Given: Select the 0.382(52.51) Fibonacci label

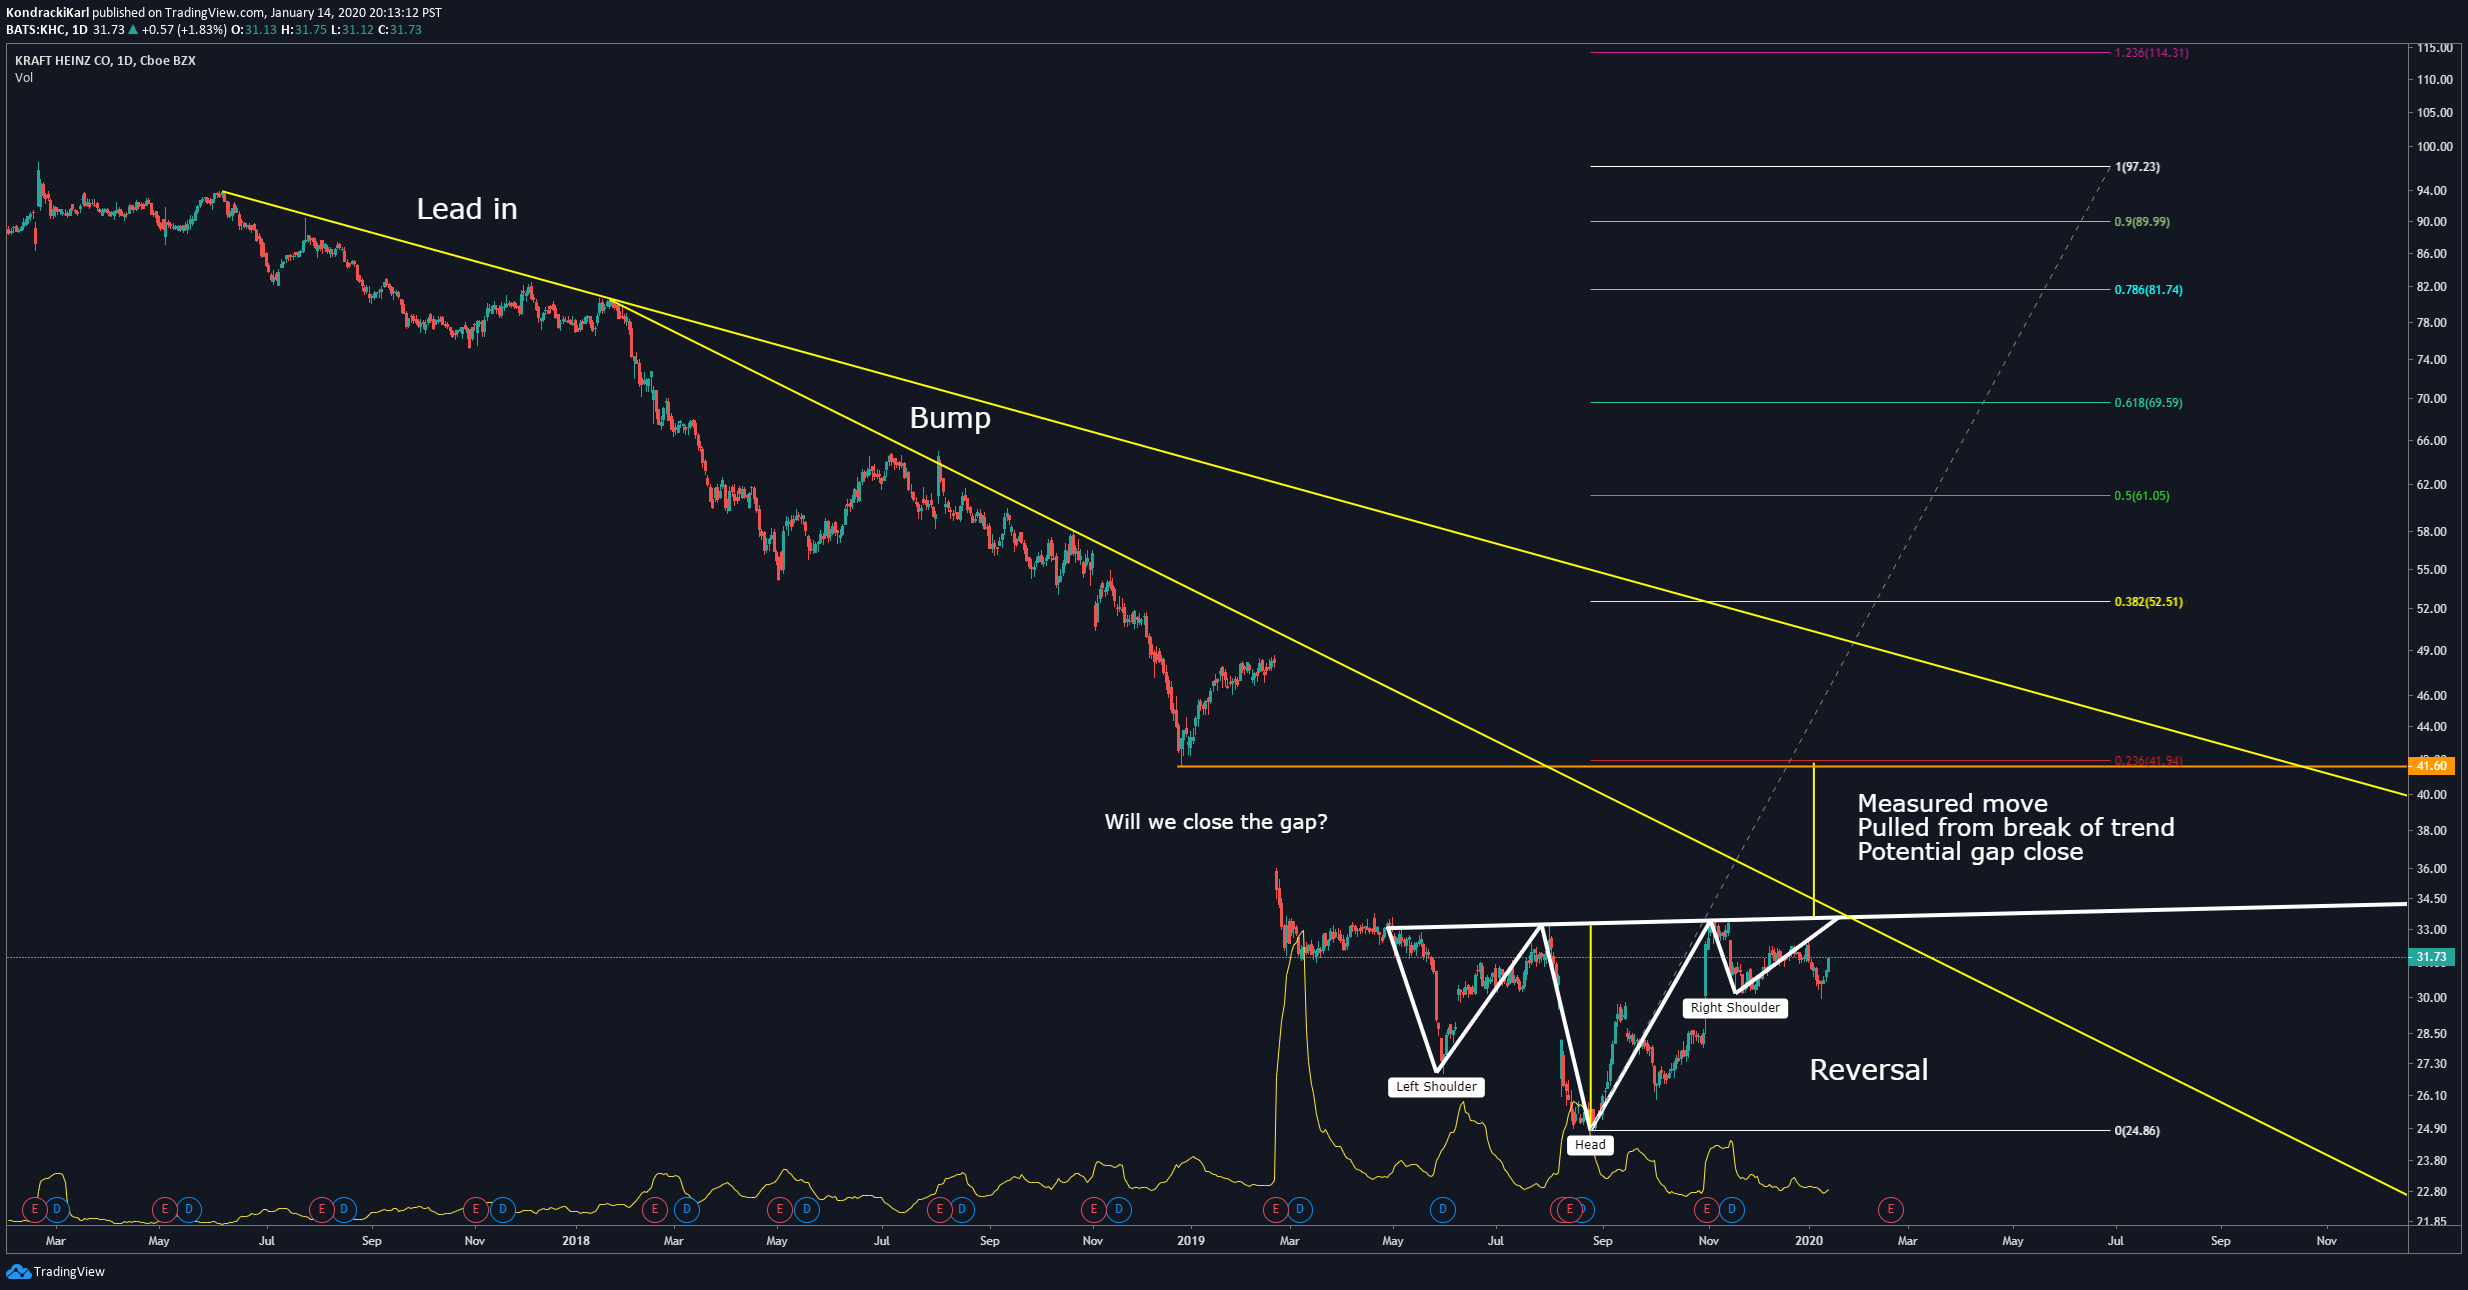Looking at the screenshot, I should (2148, 602).
